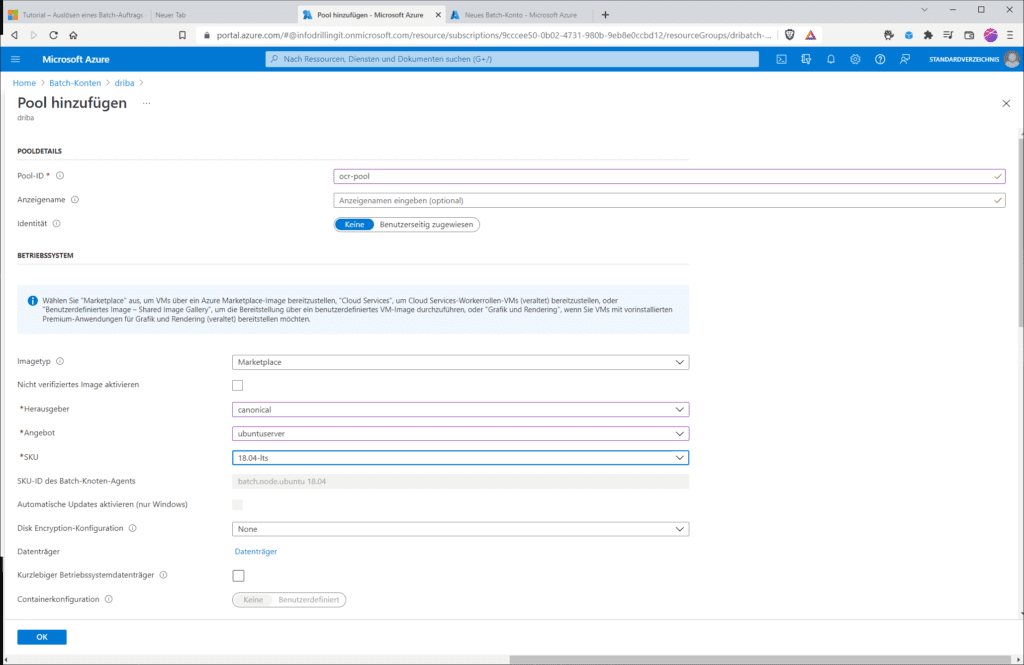Click Microsoft Azure portal title

(x=76, y=59)
